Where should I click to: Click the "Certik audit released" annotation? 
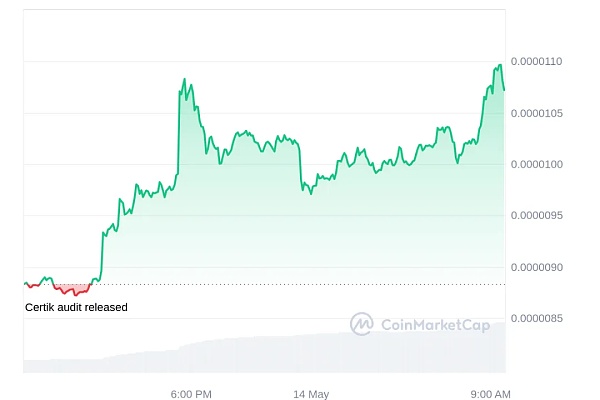tap(76, 307)
